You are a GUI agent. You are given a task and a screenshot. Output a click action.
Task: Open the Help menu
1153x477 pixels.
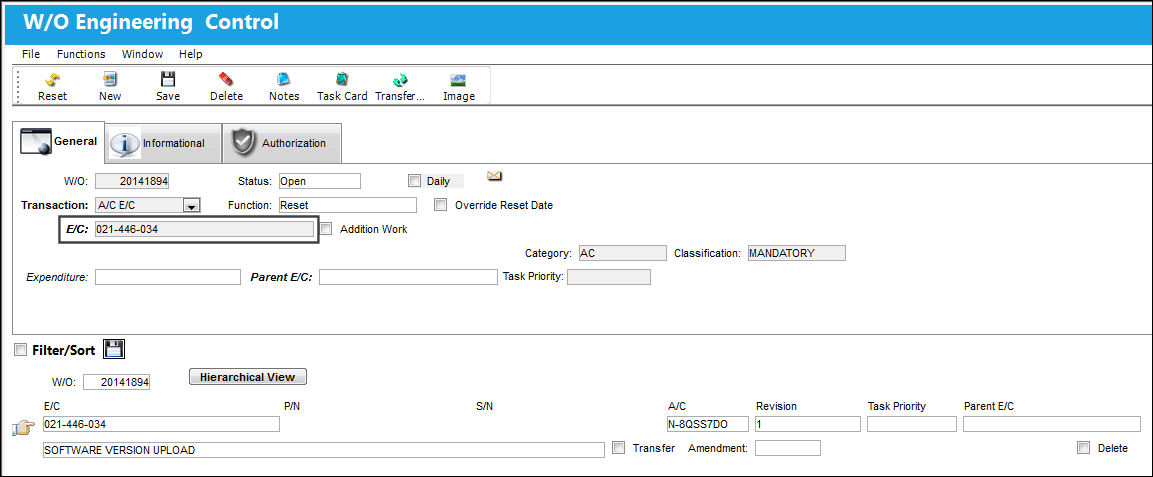(x=190, y=54)
